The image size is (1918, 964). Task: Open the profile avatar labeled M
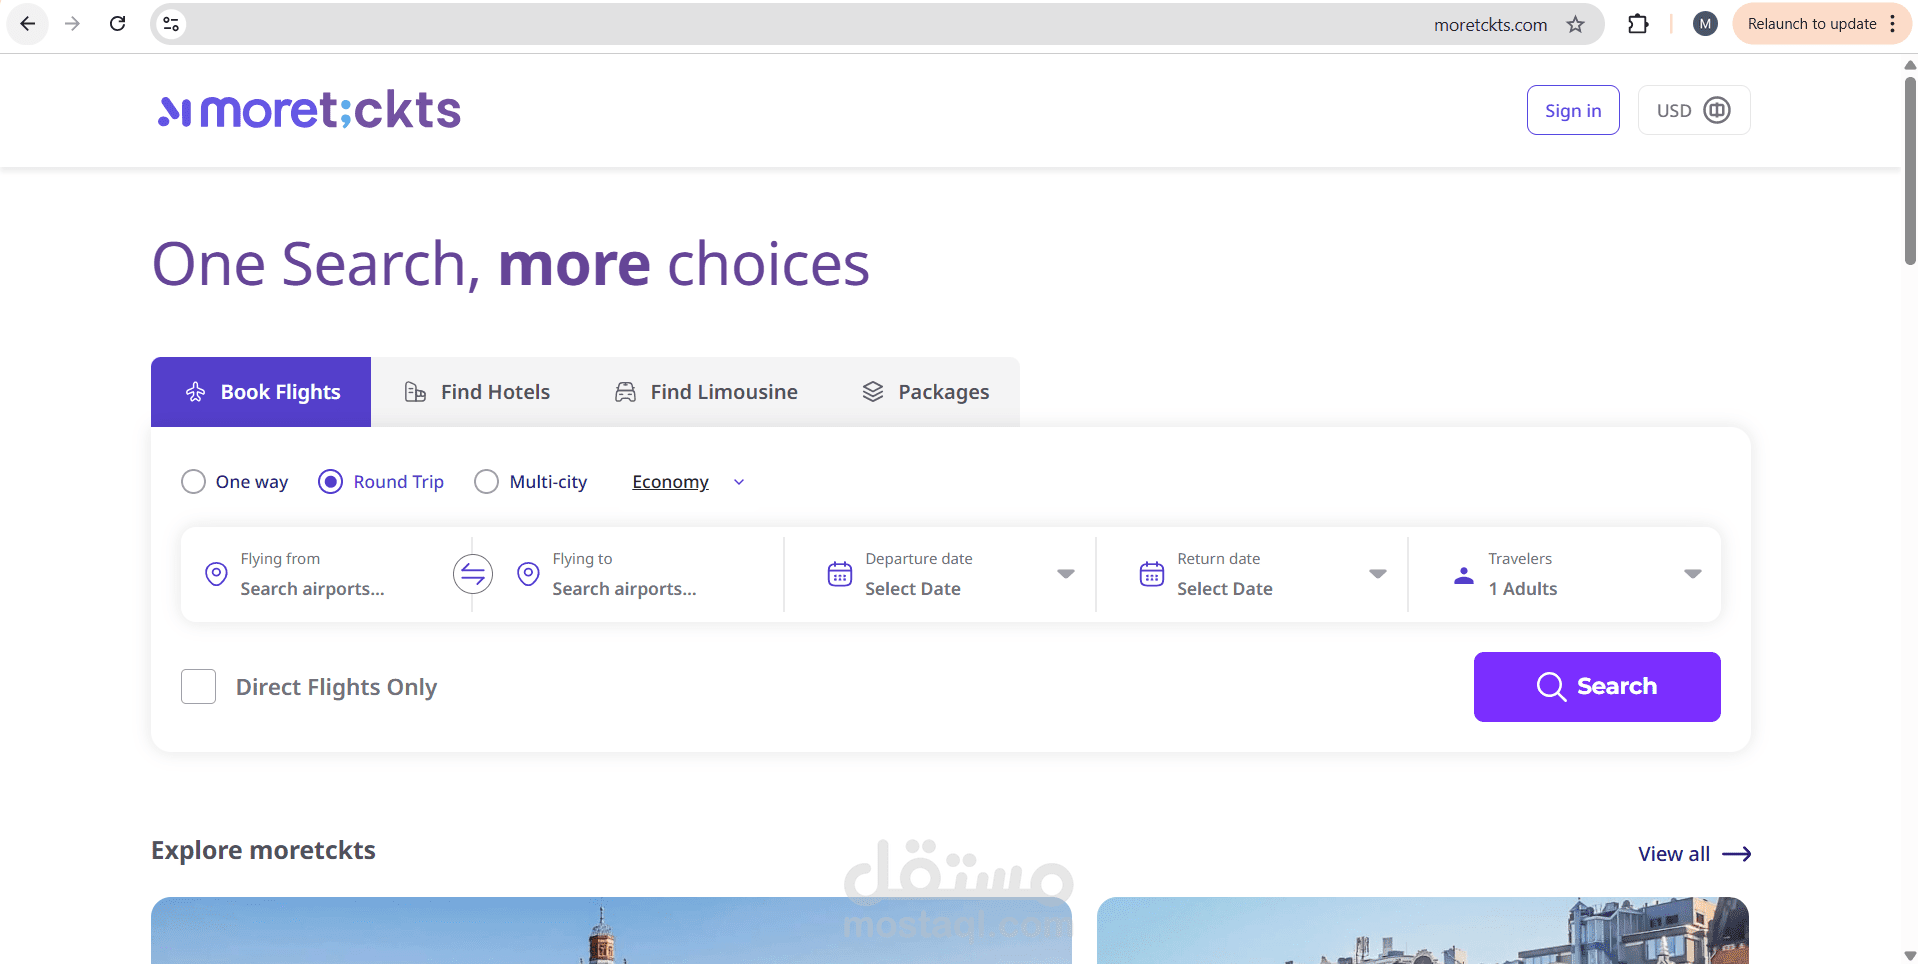click(x=1705, y=24)
